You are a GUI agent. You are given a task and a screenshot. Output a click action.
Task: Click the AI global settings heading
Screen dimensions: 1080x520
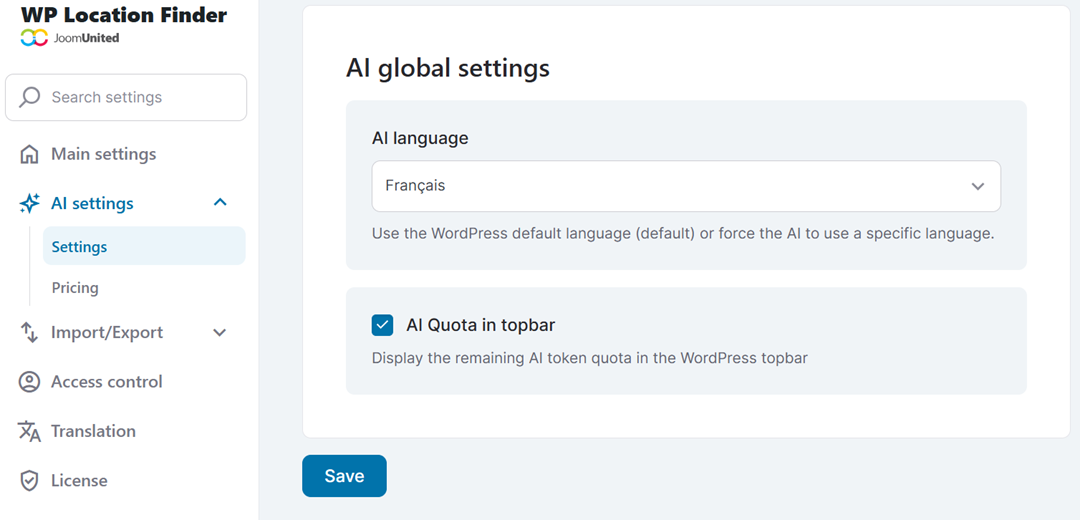448,68
